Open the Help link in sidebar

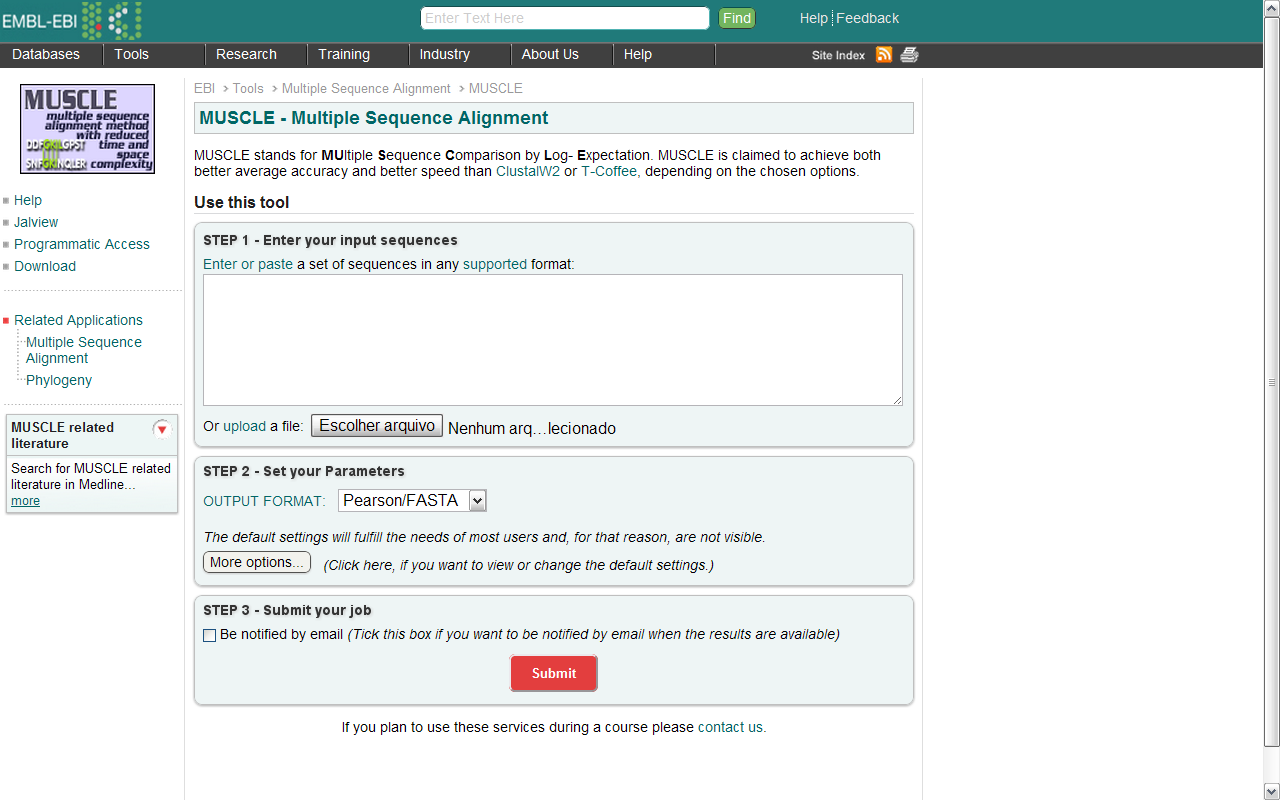28,200
